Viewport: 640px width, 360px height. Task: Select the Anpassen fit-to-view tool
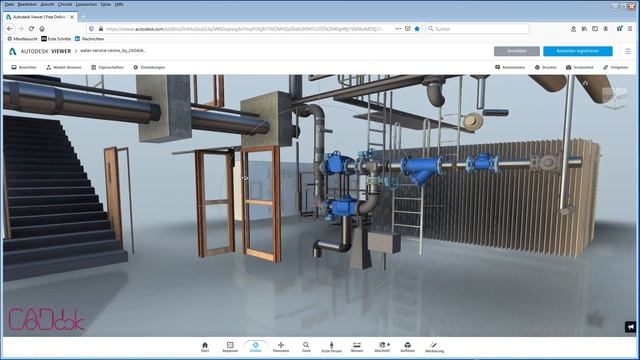[x=230, y=347]
